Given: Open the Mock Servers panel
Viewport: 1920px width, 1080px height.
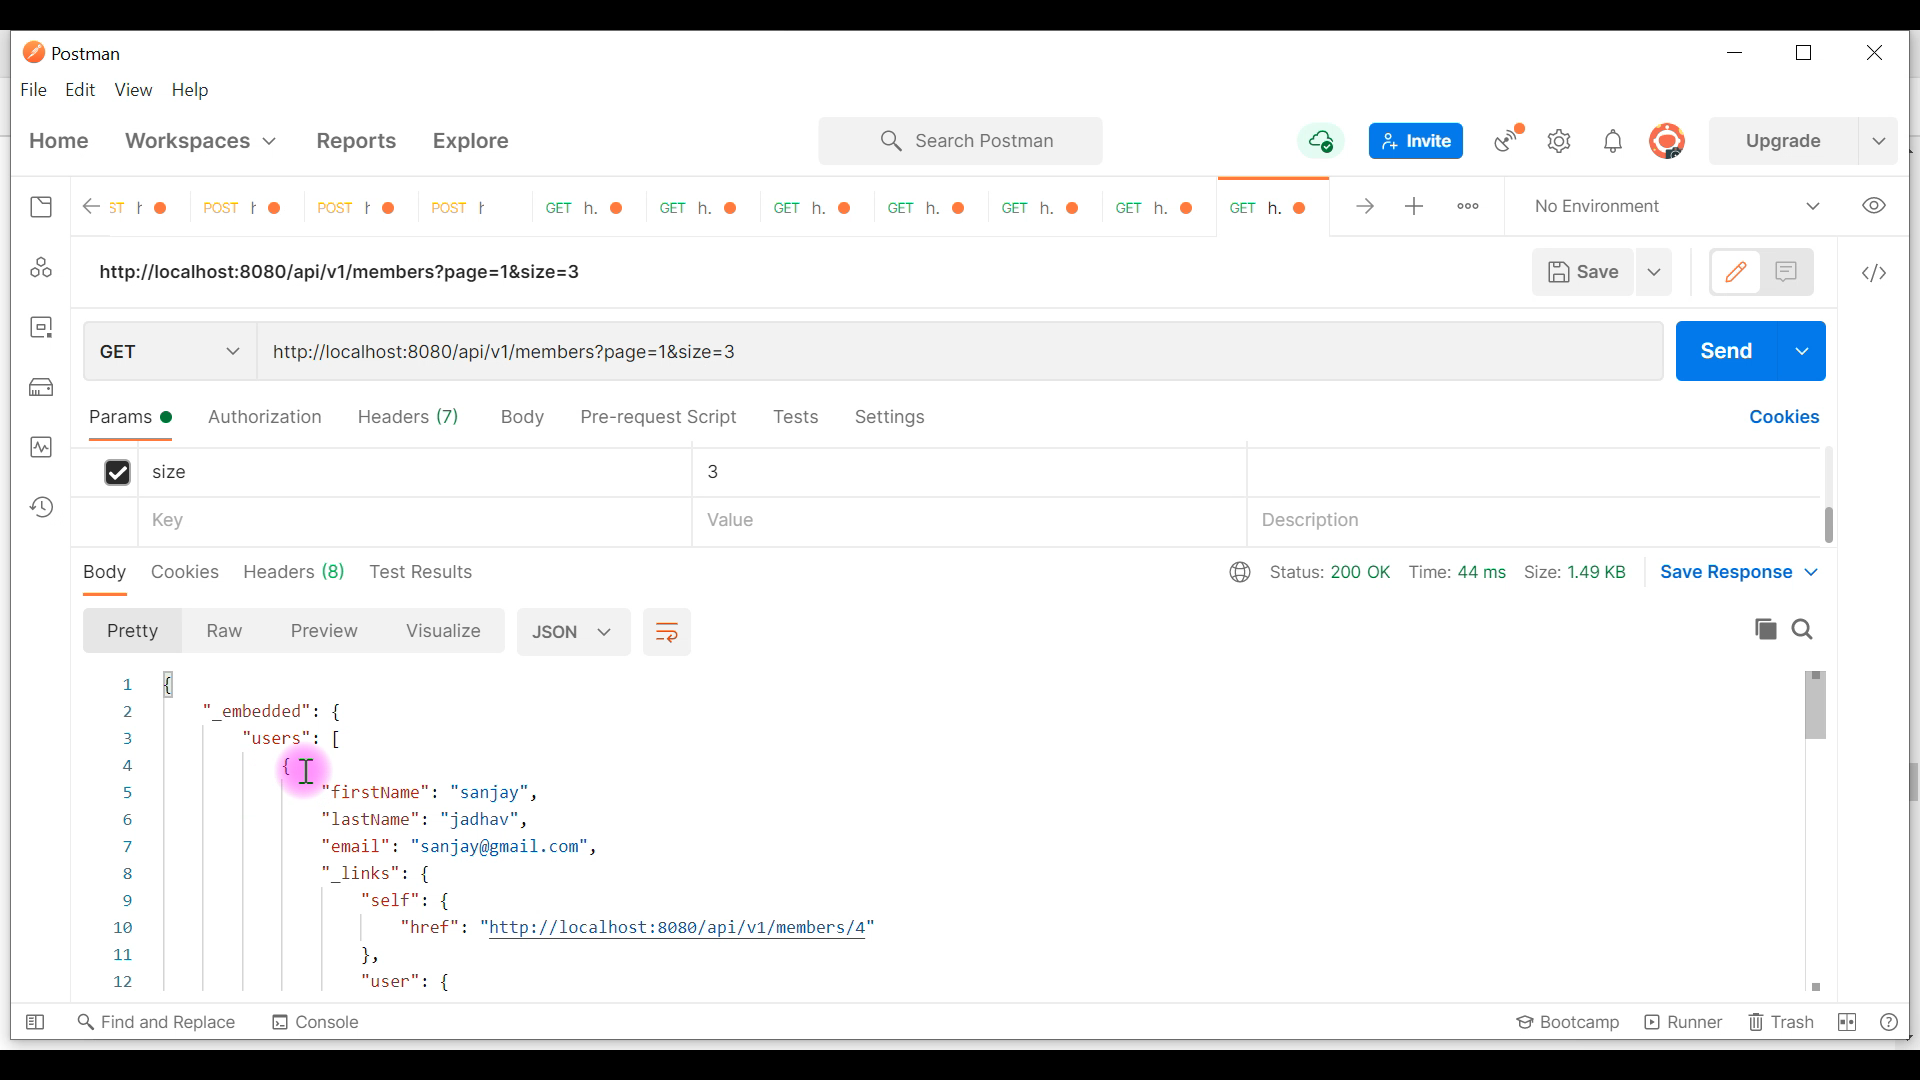Looking at the screenshot, I should [x=41, y=387].
